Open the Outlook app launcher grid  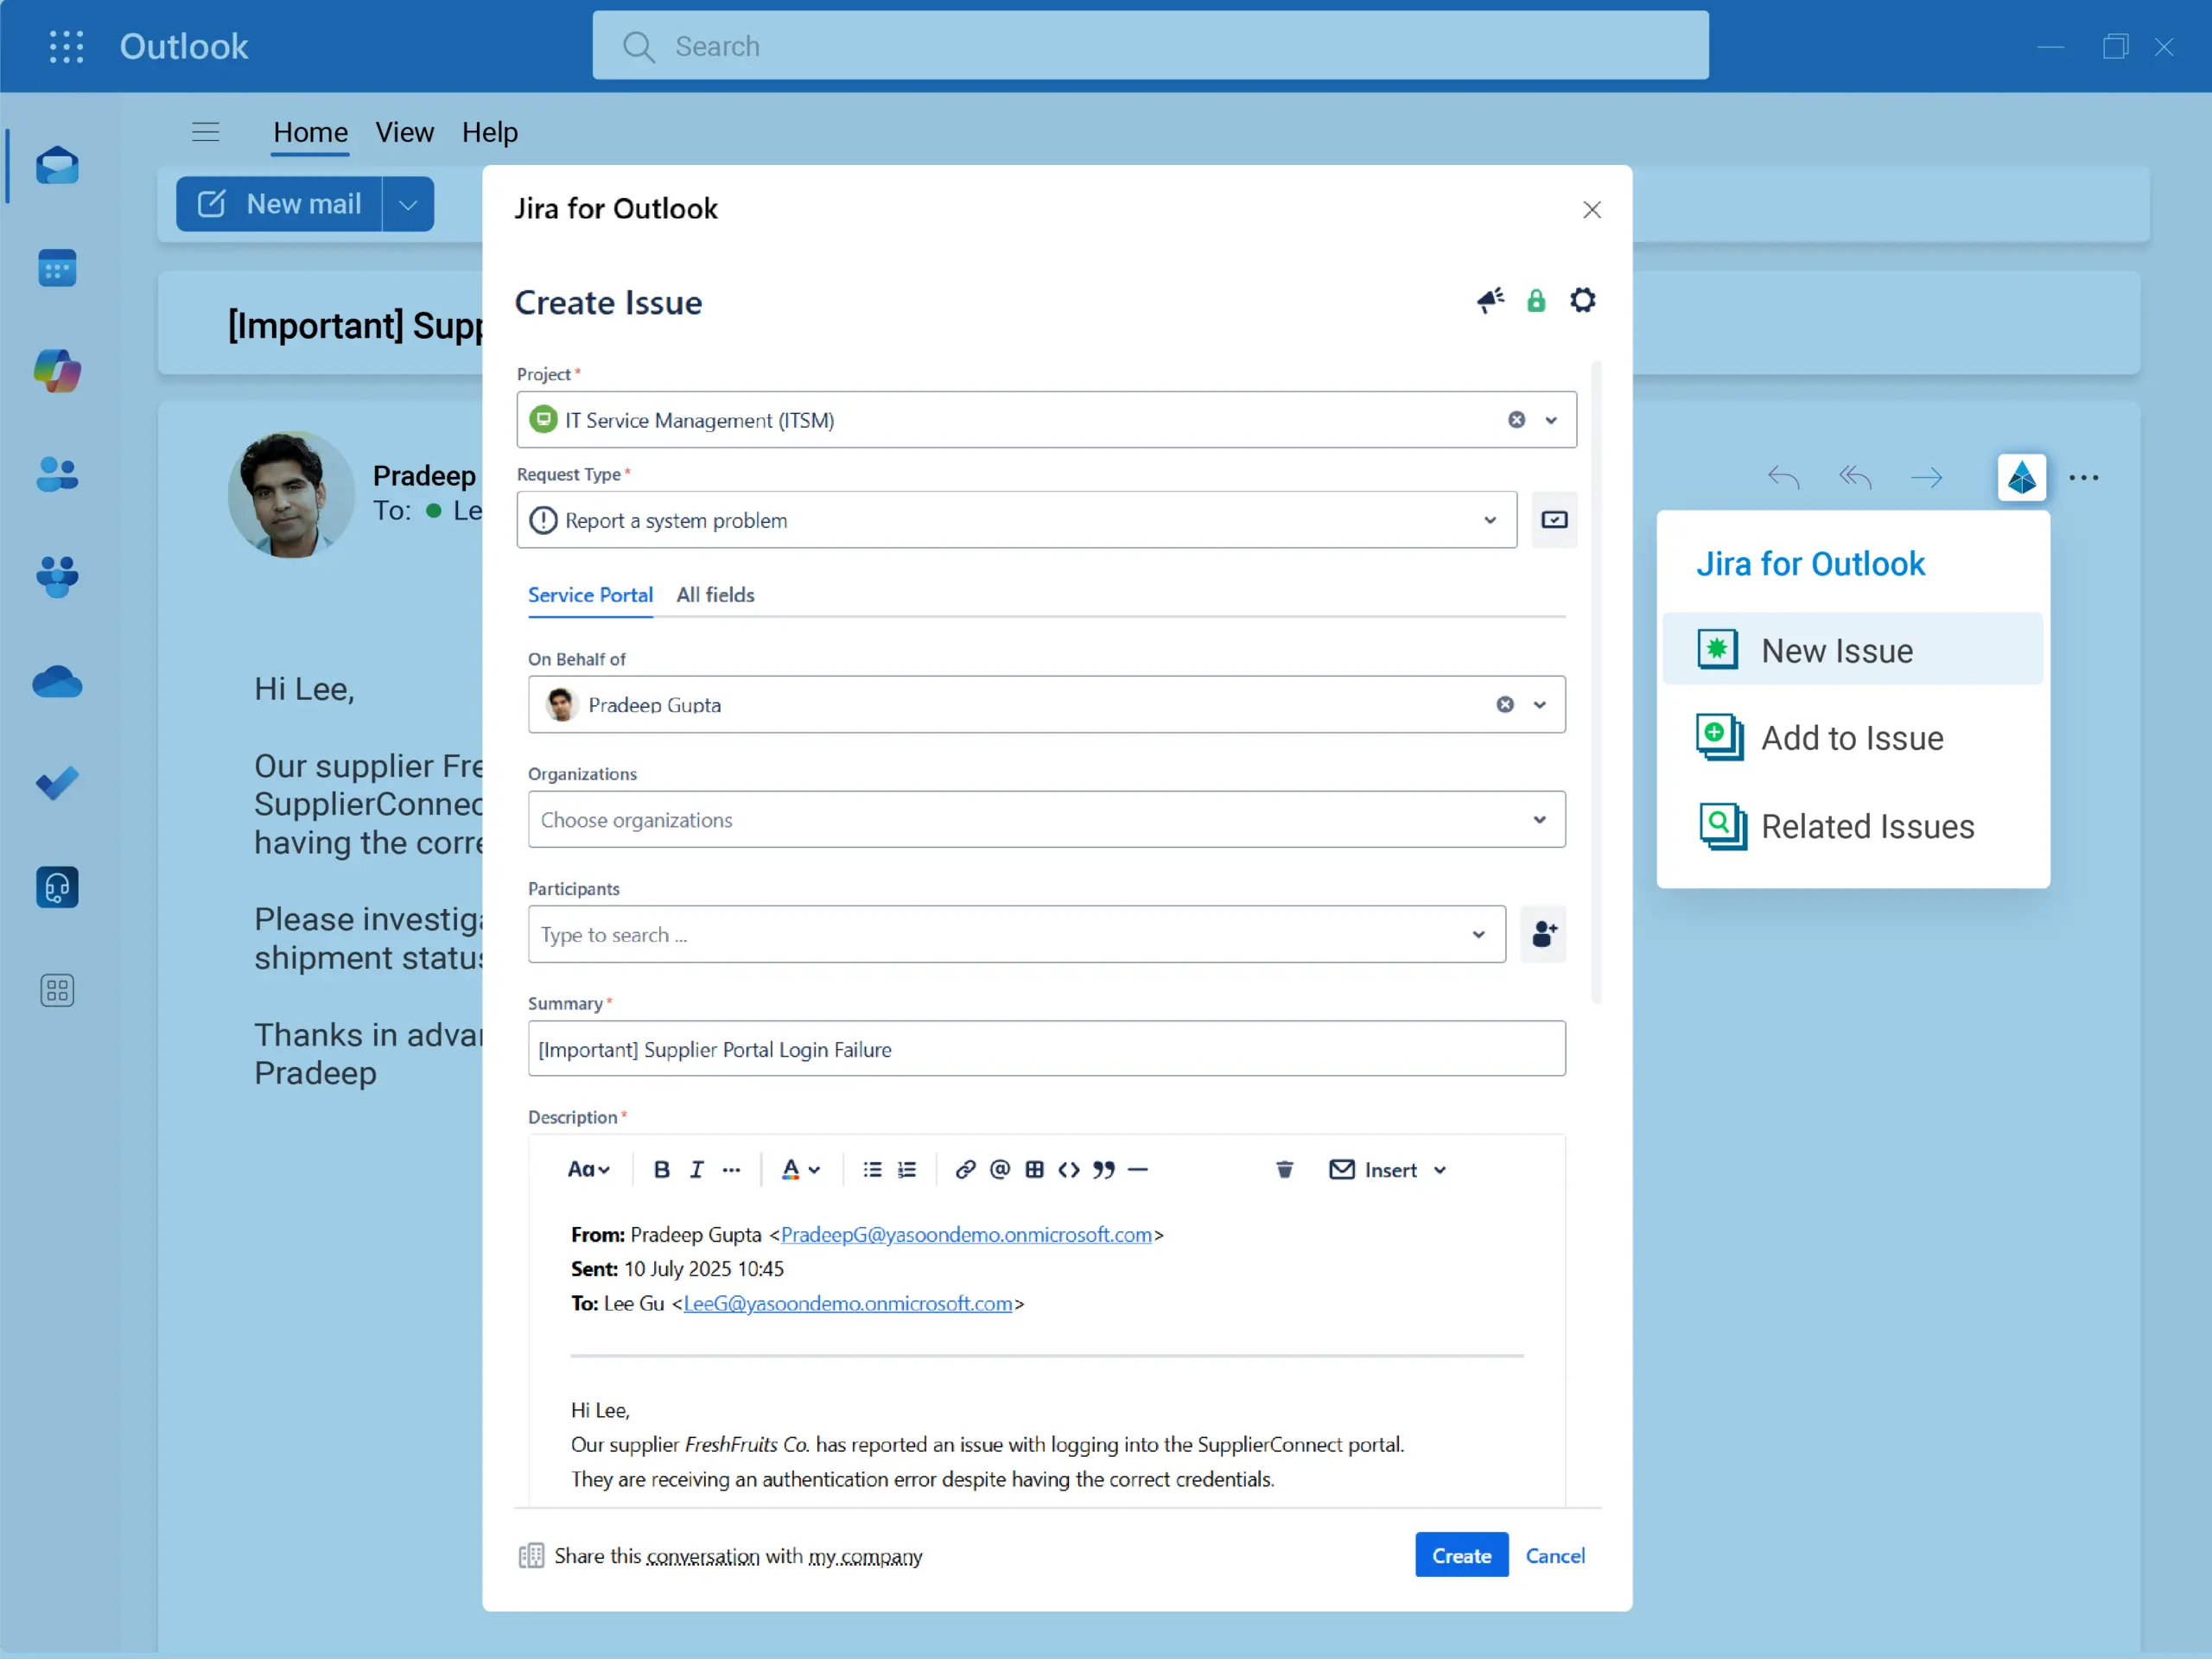[x=66, y=47]
